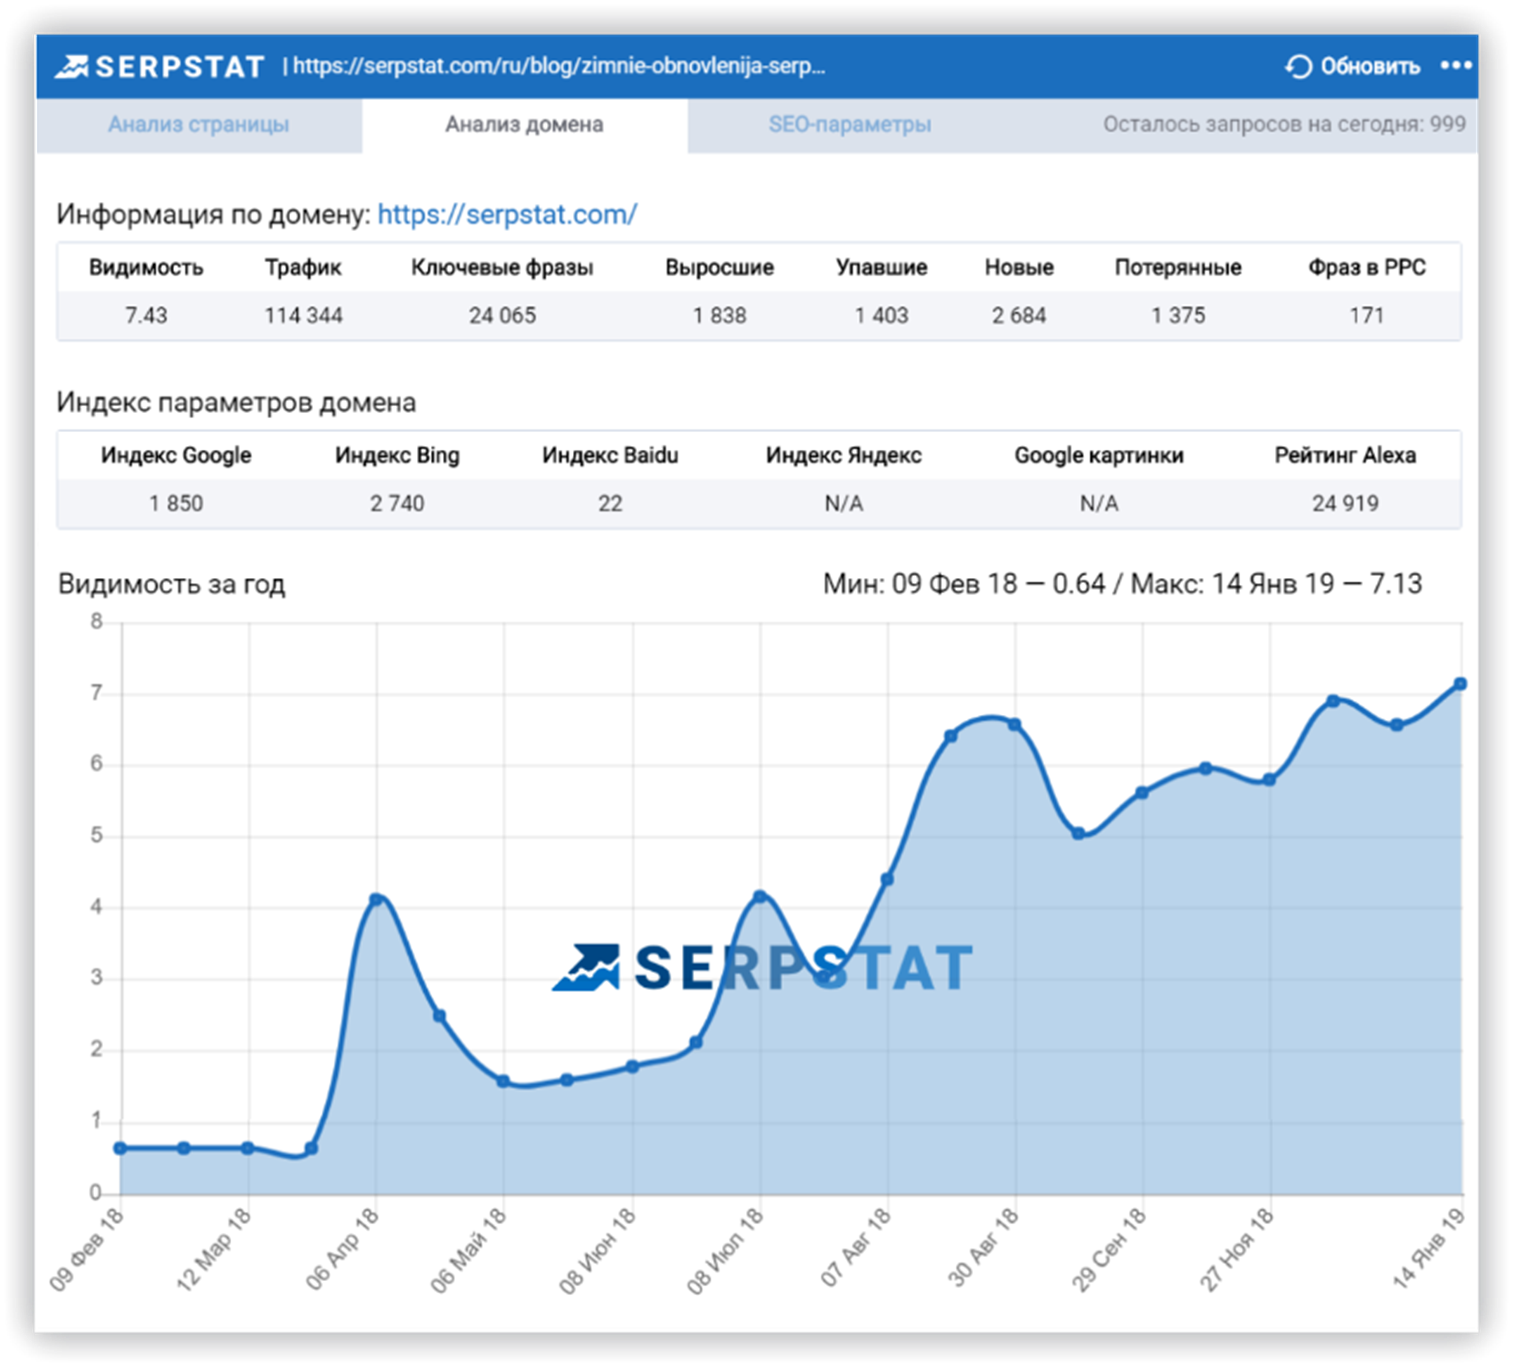Click the Новые value 2 684
This screenshot has height=1367, width=1513.
coord(1019,315)
